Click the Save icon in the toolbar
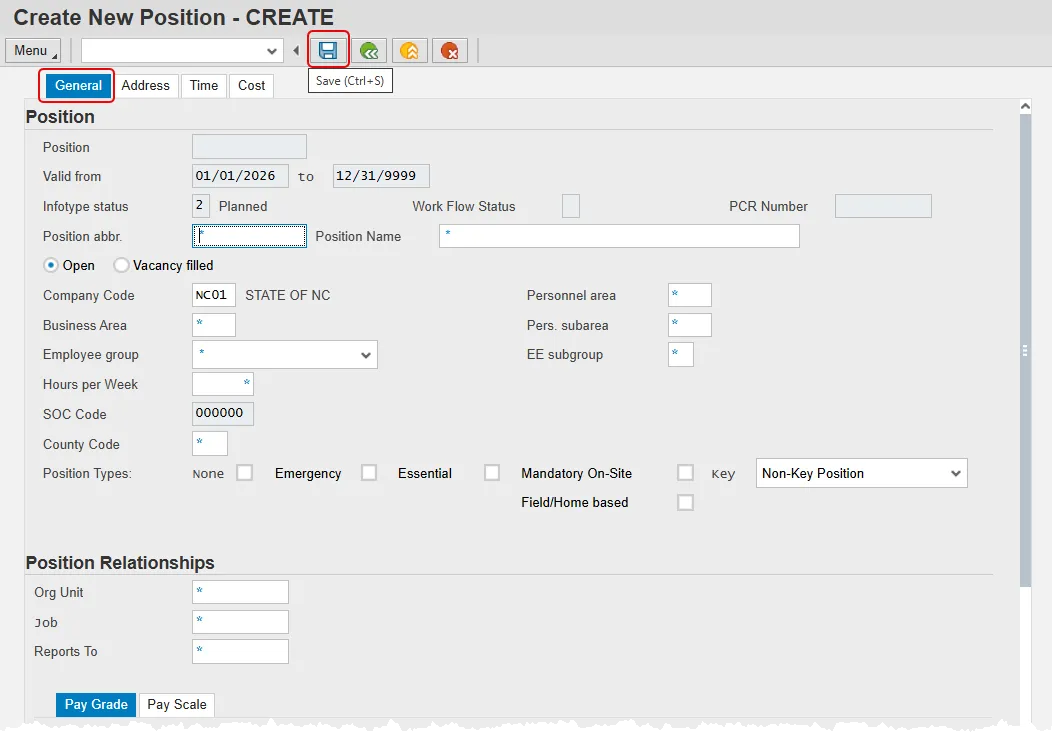 click(x=328, y=50)
